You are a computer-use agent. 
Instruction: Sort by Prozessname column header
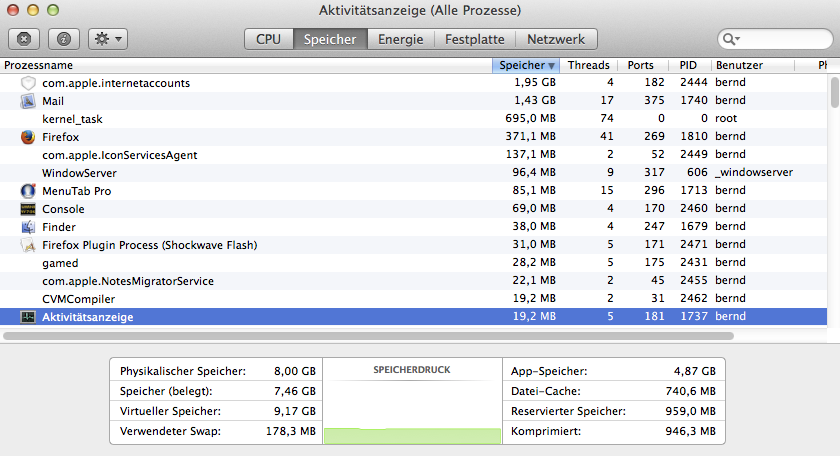(x=245, y=65)
